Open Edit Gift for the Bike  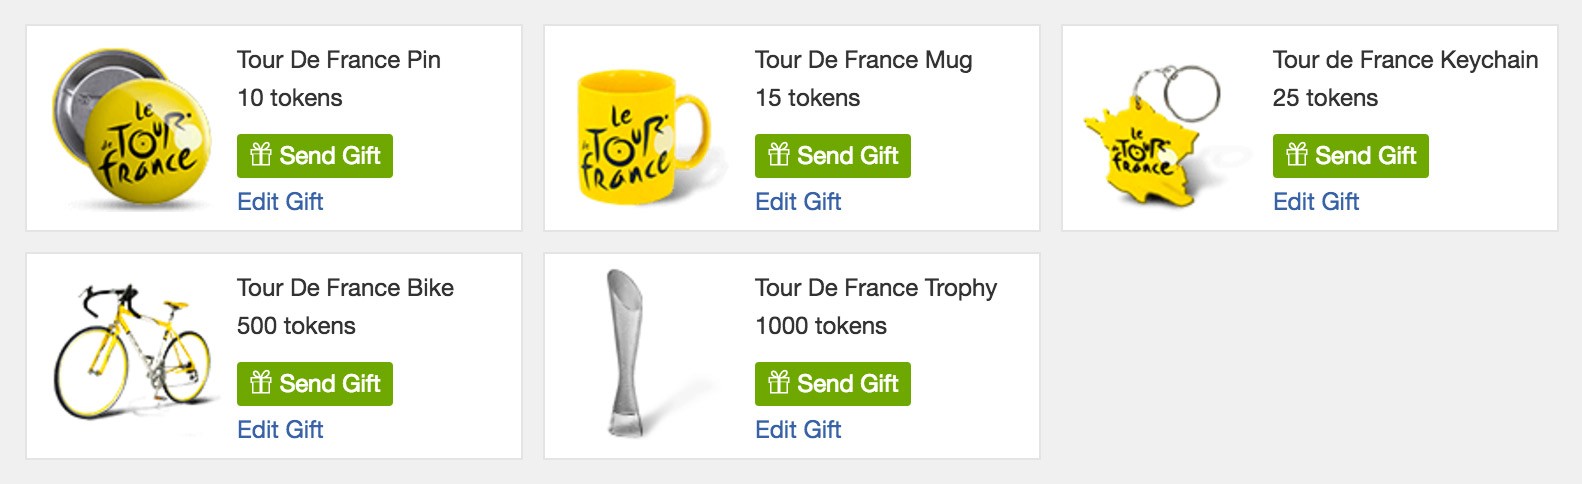pos(280,430)
